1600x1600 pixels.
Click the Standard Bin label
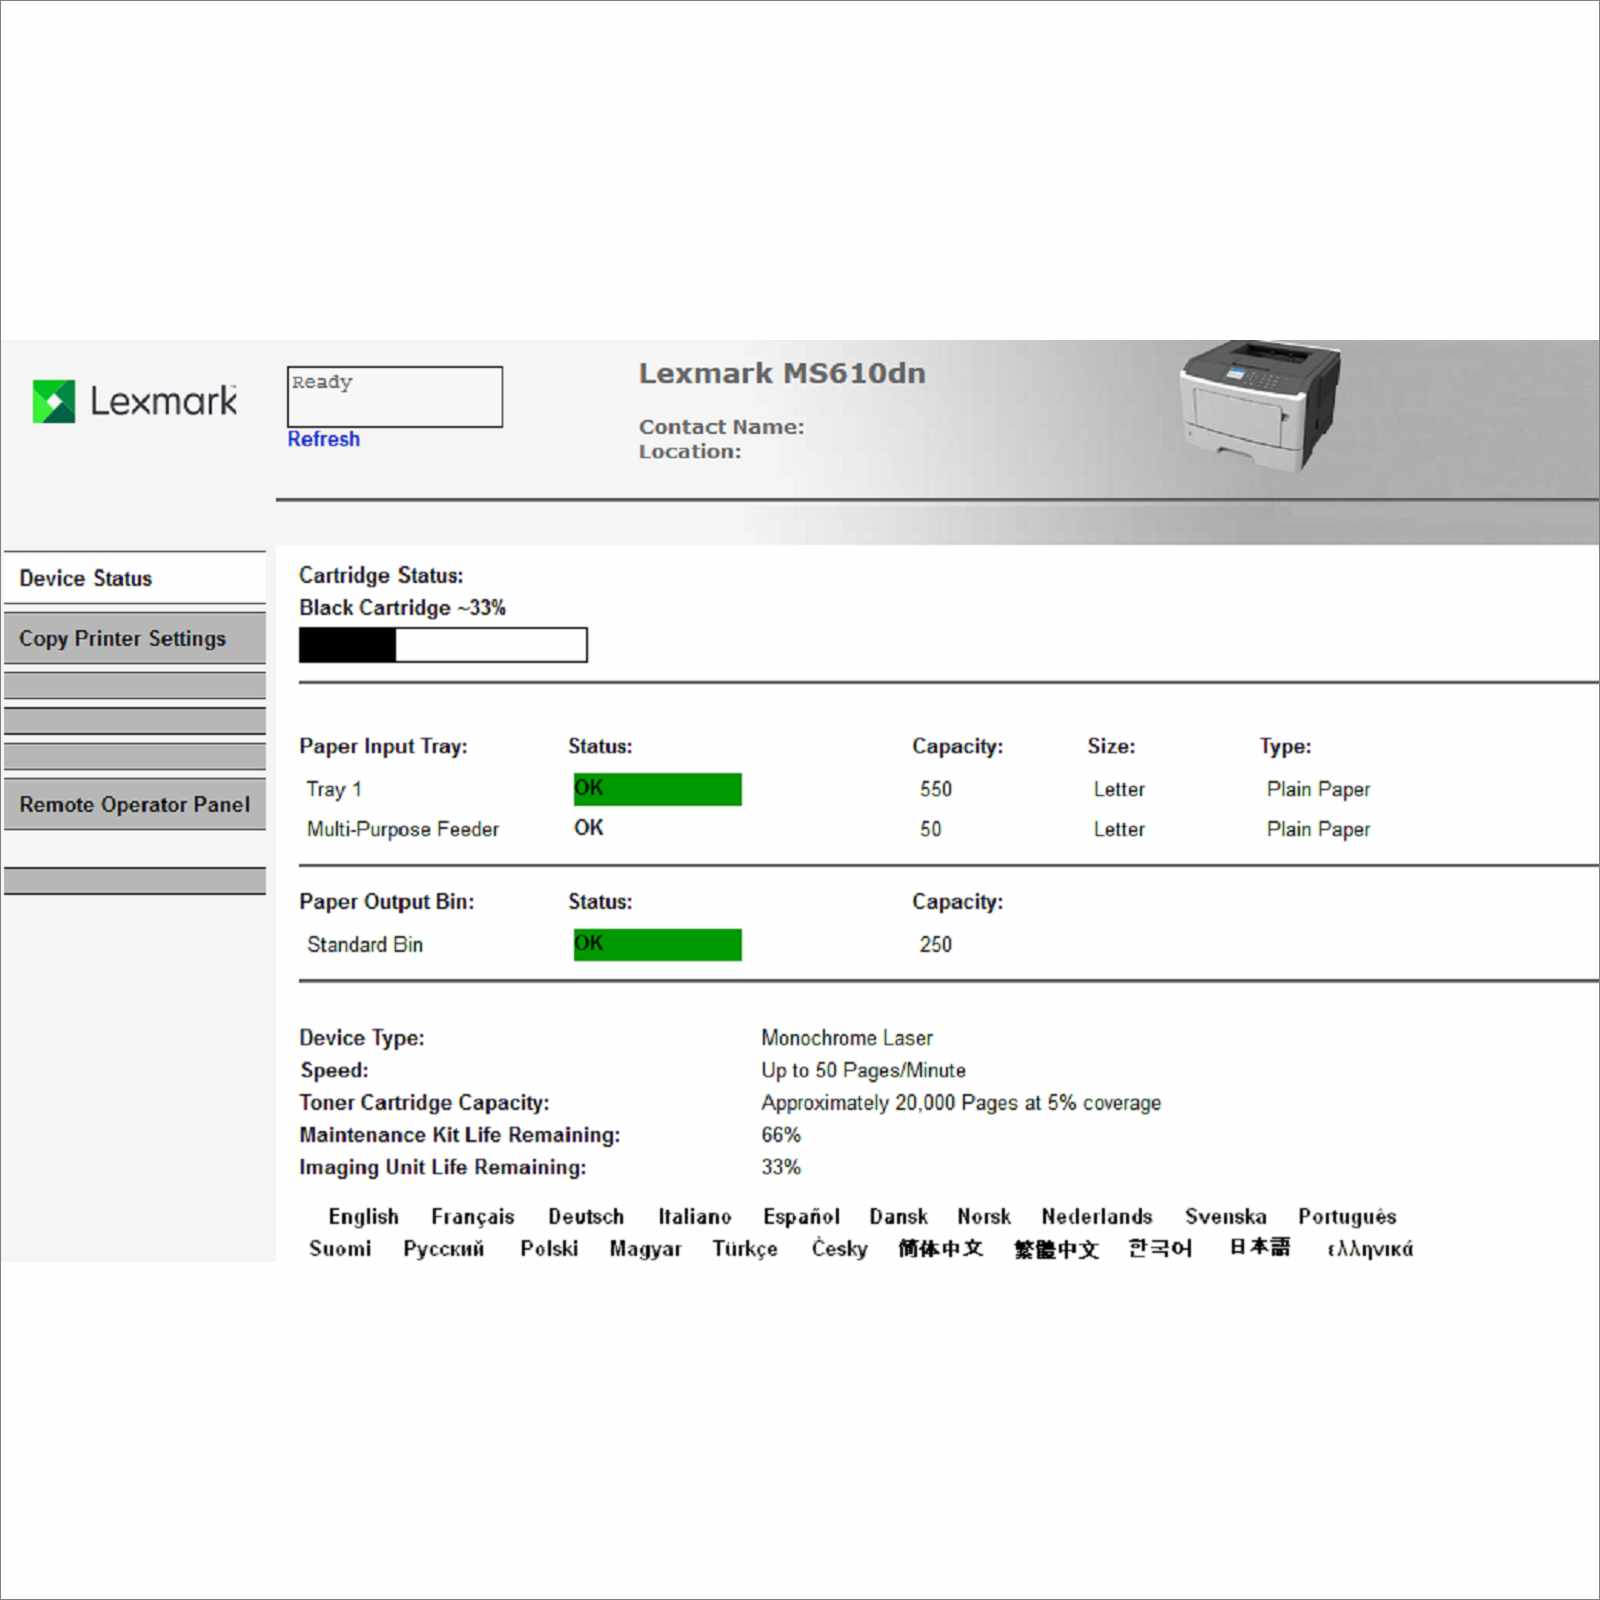(365, 945)
